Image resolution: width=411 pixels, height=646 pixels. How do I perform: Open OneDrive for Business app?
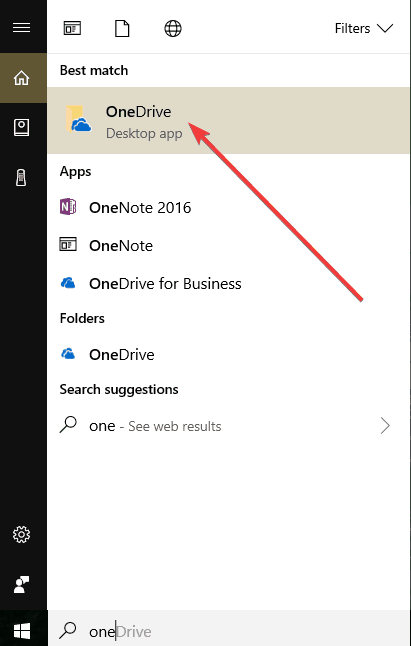click(229, 283)
